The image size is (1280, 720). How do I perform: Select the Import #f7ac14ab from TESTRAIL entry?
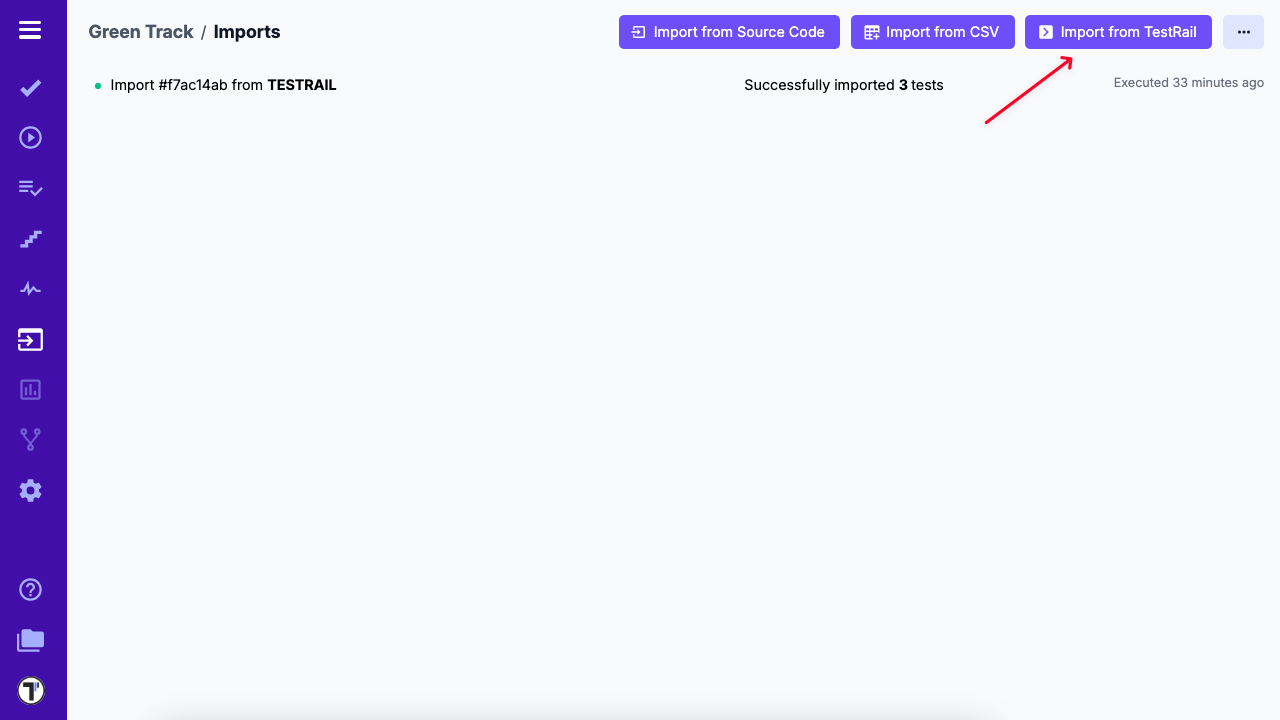coord(222,85)
